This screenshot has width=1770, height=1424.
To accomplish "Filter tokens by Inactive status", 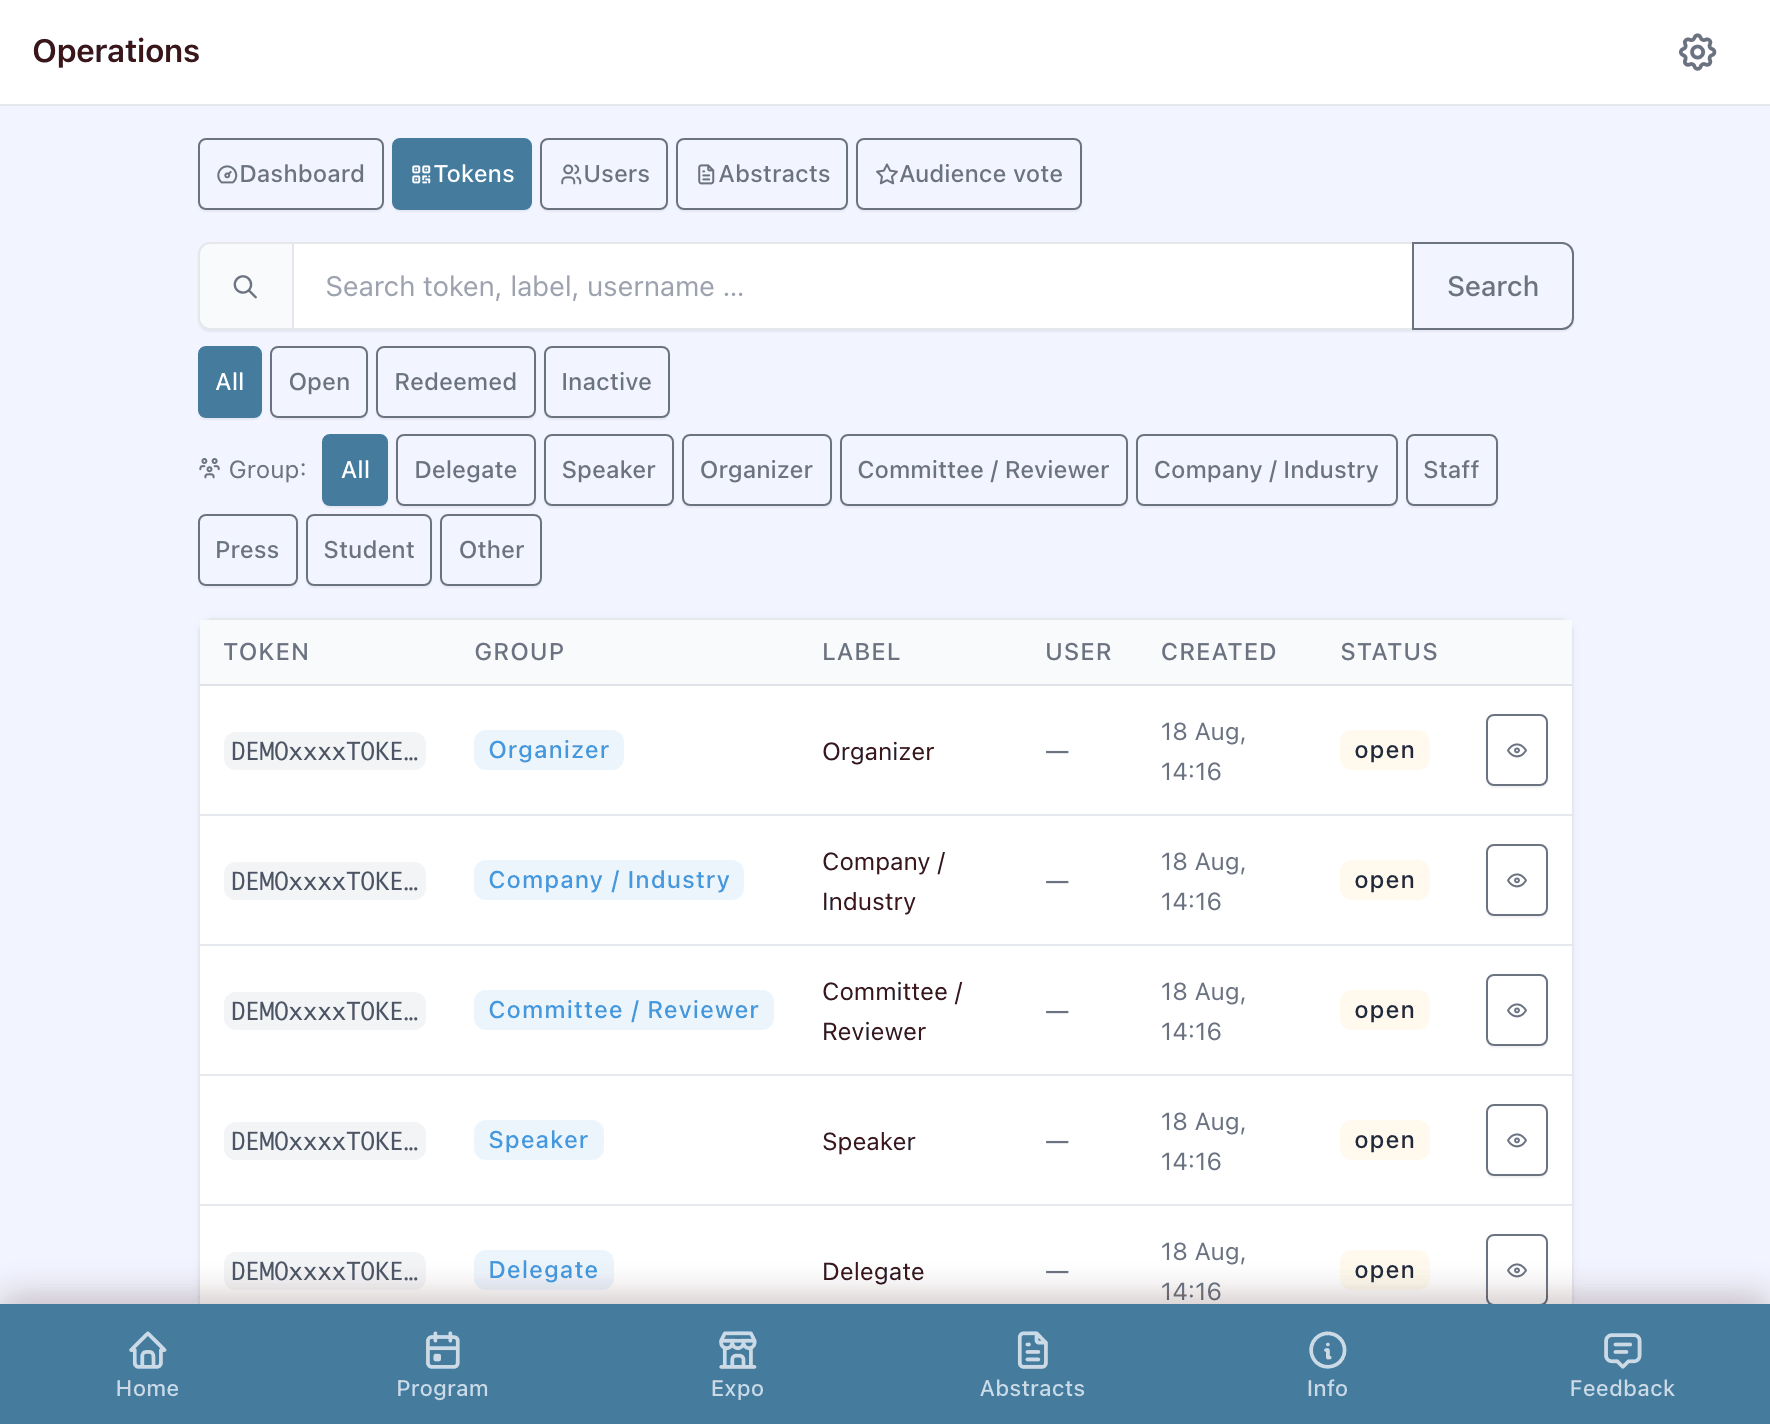I will click(x=607, y=382).
